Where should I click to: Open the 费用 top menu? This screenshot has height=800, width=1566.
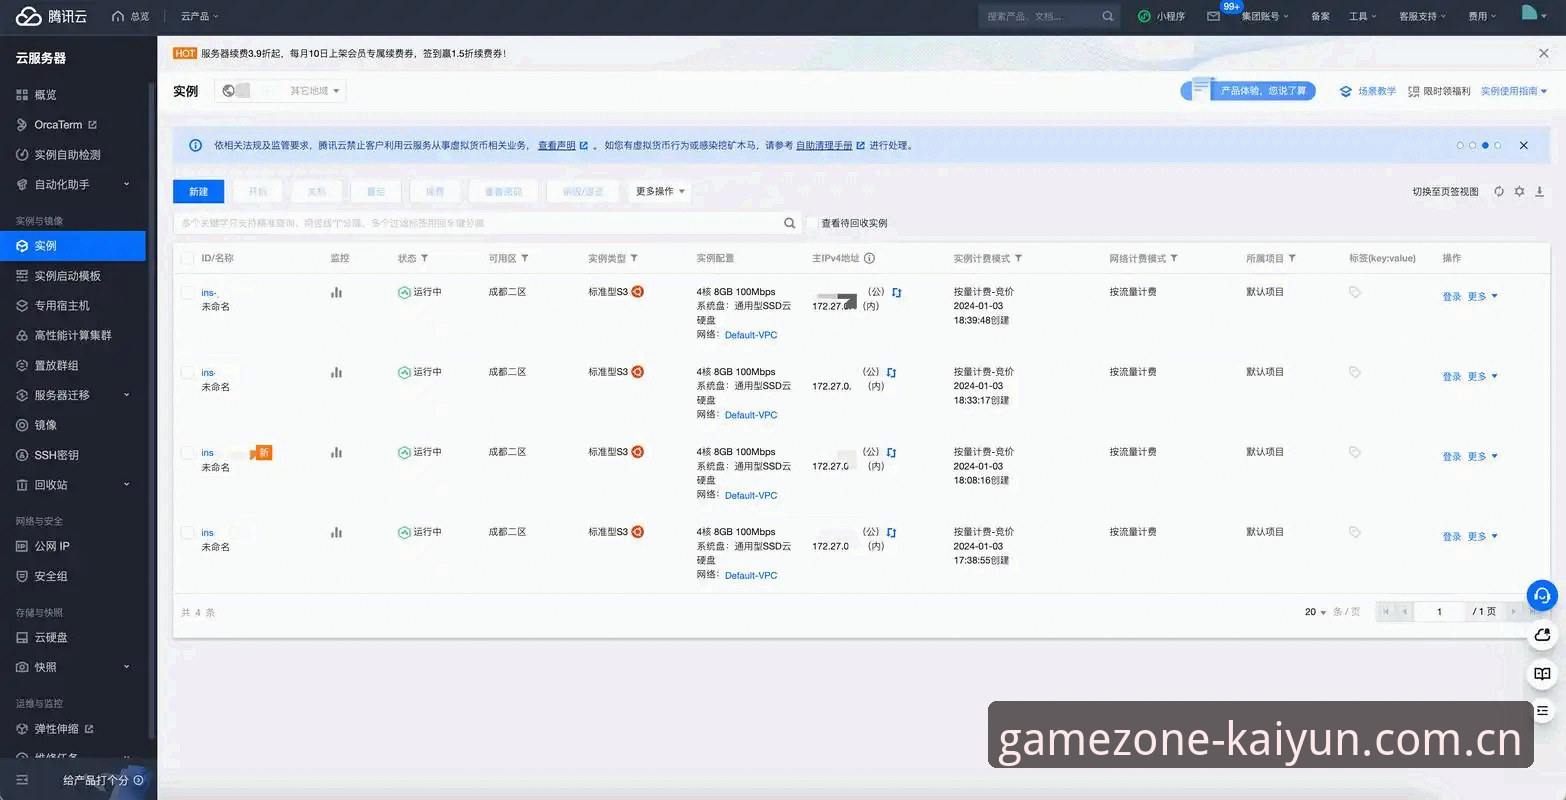[1482, 16]
